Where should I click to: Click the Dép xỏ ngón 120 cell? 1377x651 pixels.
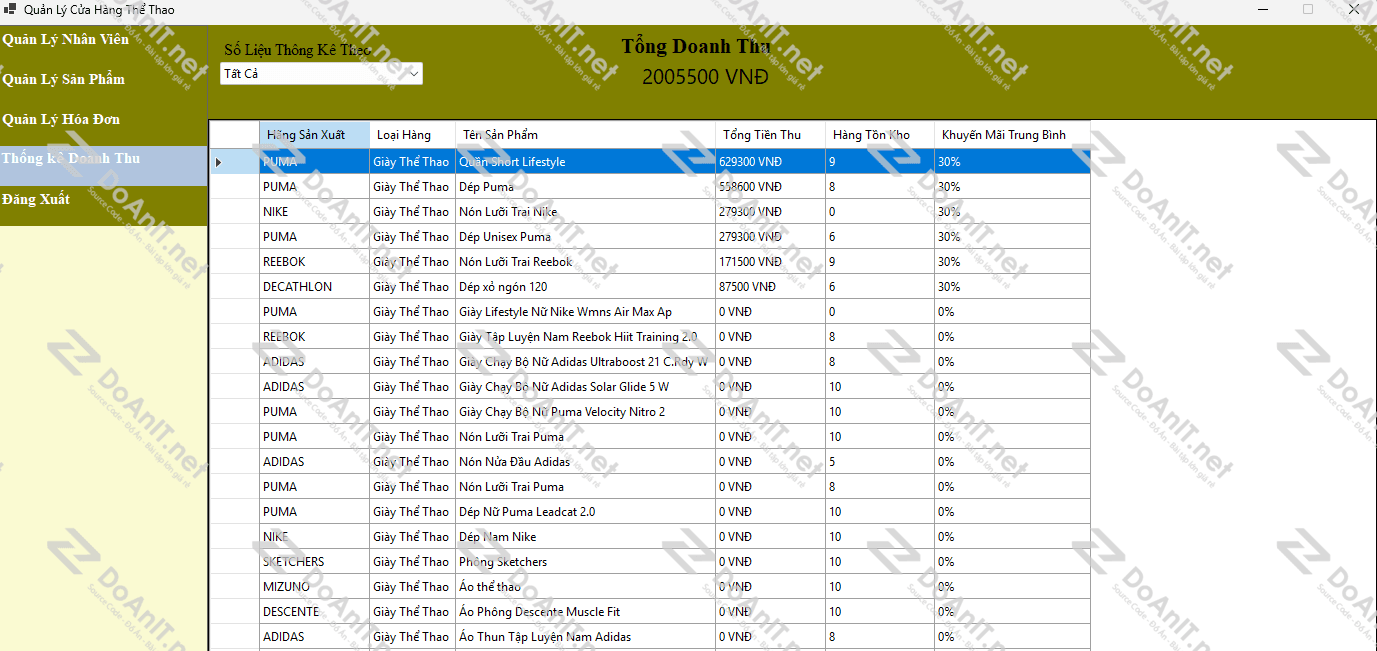[585, 287]
